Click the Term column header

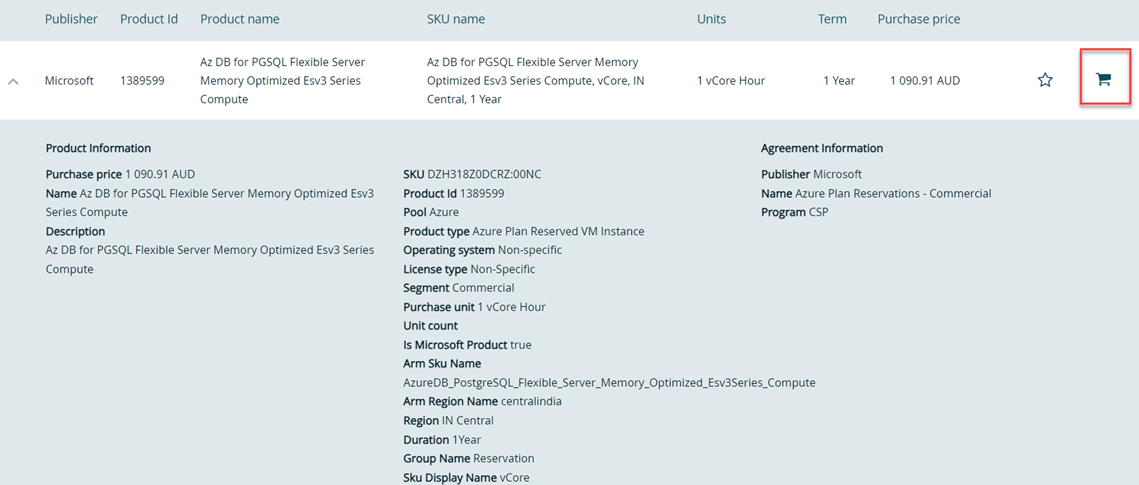point(832,19)
